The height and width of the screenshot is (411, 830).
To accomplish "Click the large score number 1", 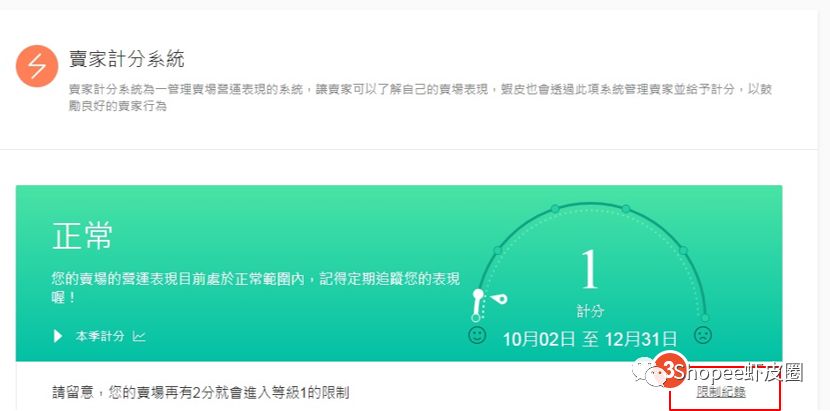I will [589, 270].
